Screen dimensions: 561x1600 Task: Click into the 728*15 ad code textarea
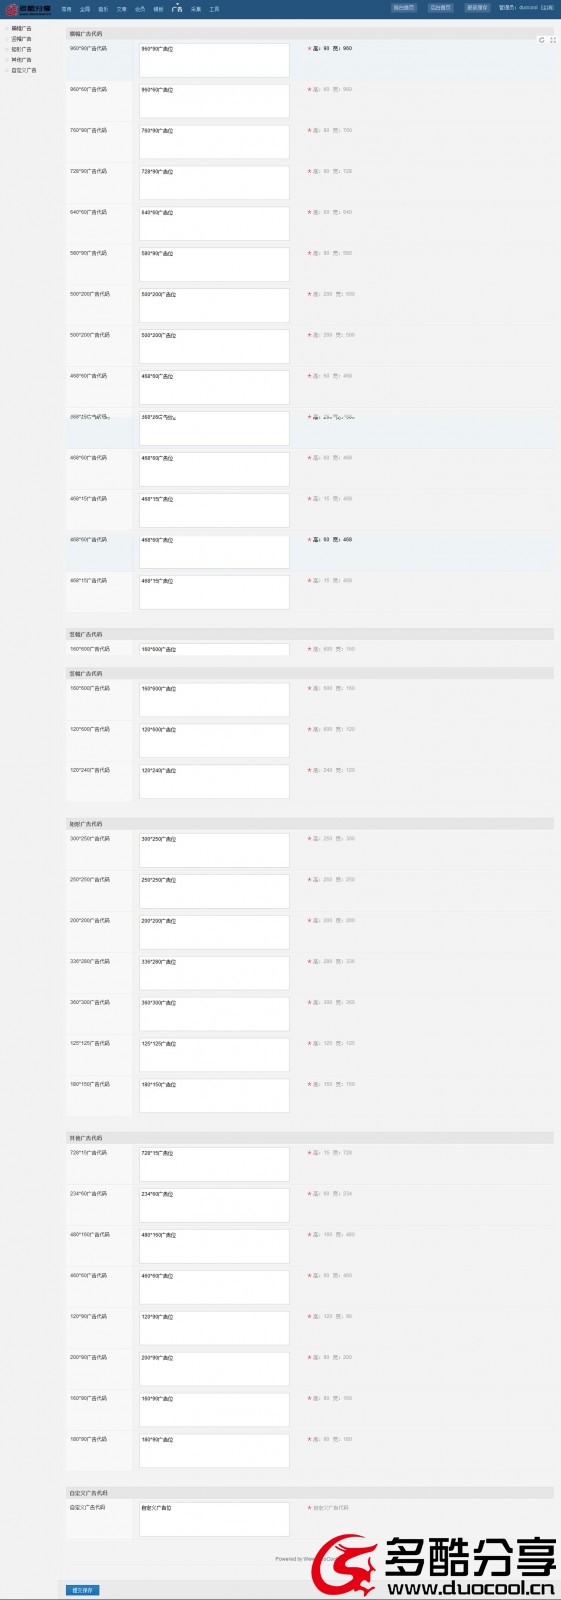click(214, 1164)
